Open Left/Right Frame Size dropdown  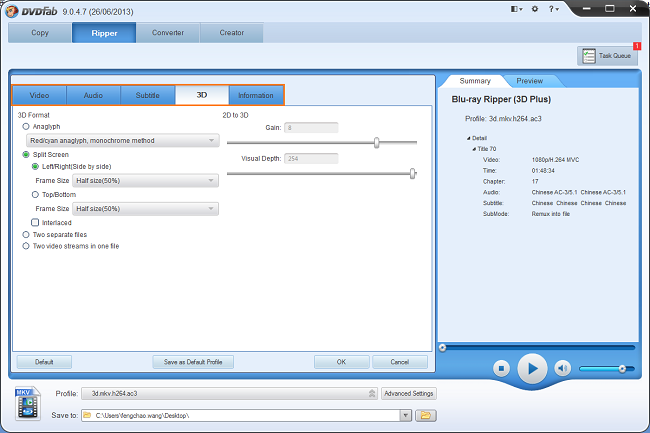145,181
